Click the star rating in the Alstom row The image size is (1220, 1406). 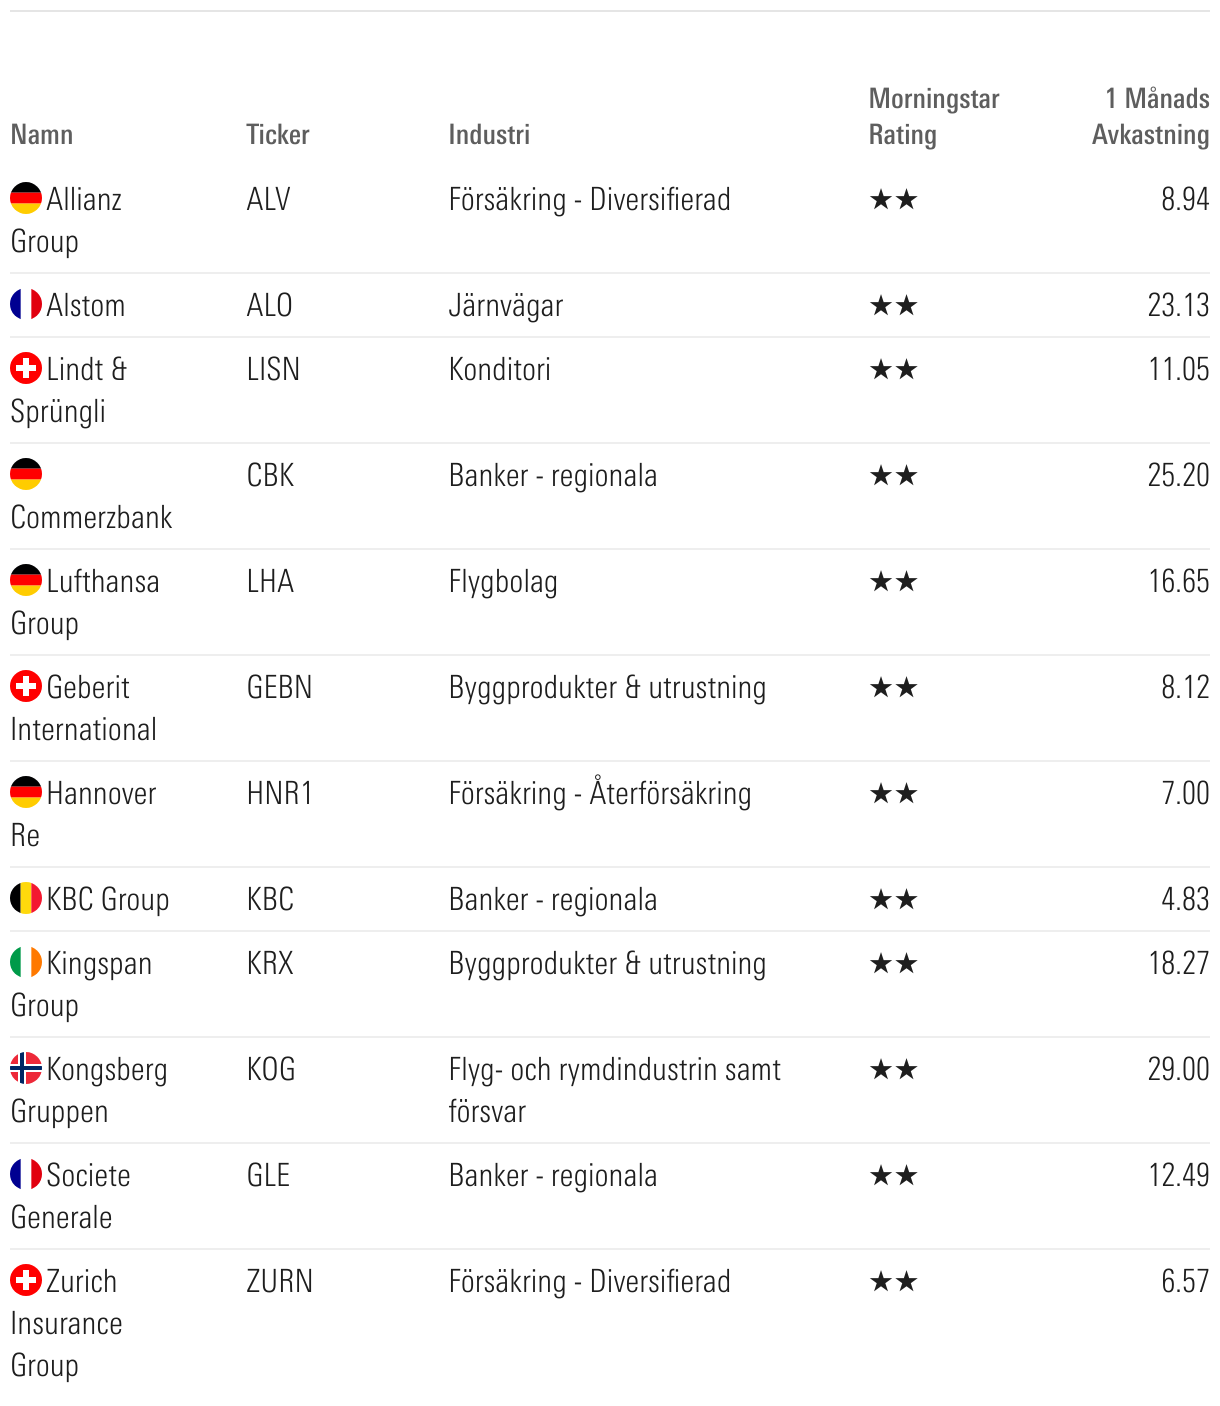(893, 305)
